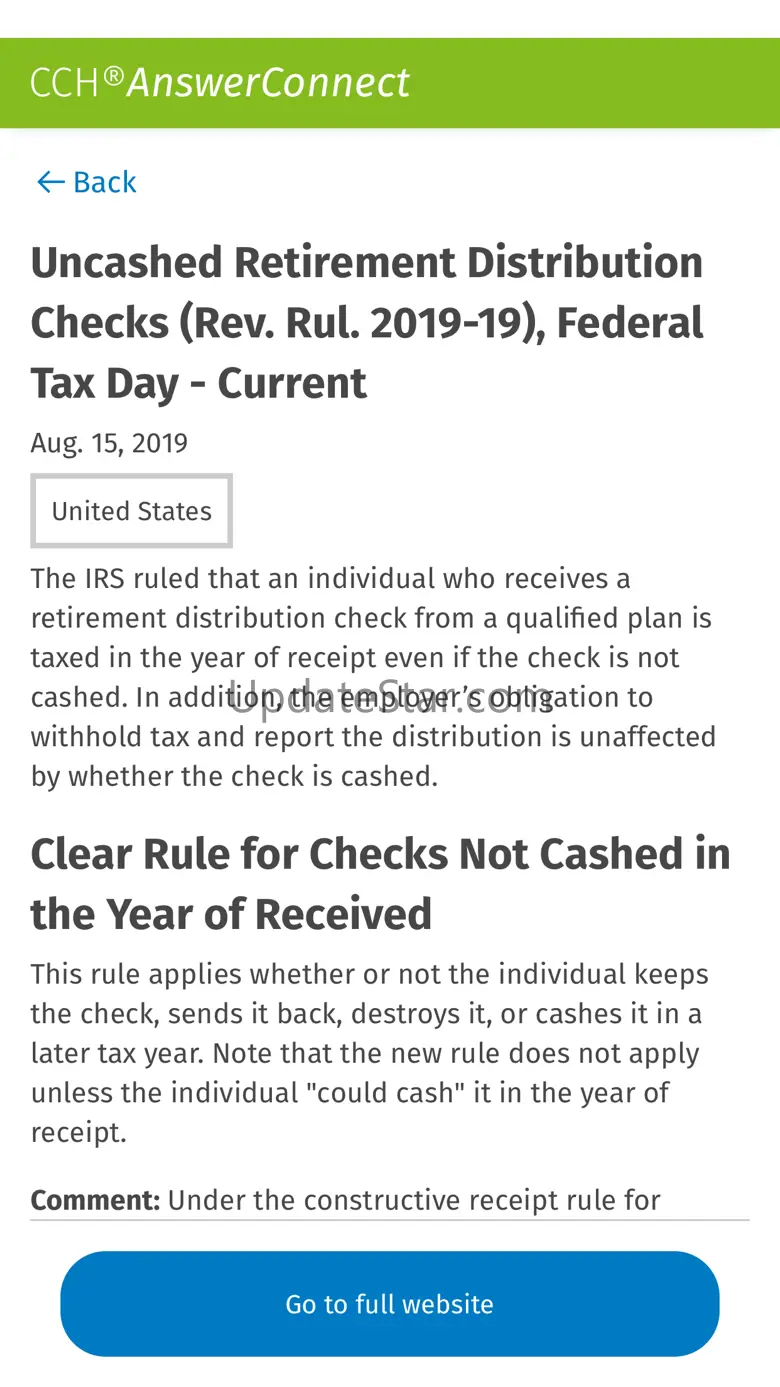The height and width of the screenshot is (1387, 780).
Task: Tap the Aug. 15, 2019 publication date
Action: tap(109, 443)
